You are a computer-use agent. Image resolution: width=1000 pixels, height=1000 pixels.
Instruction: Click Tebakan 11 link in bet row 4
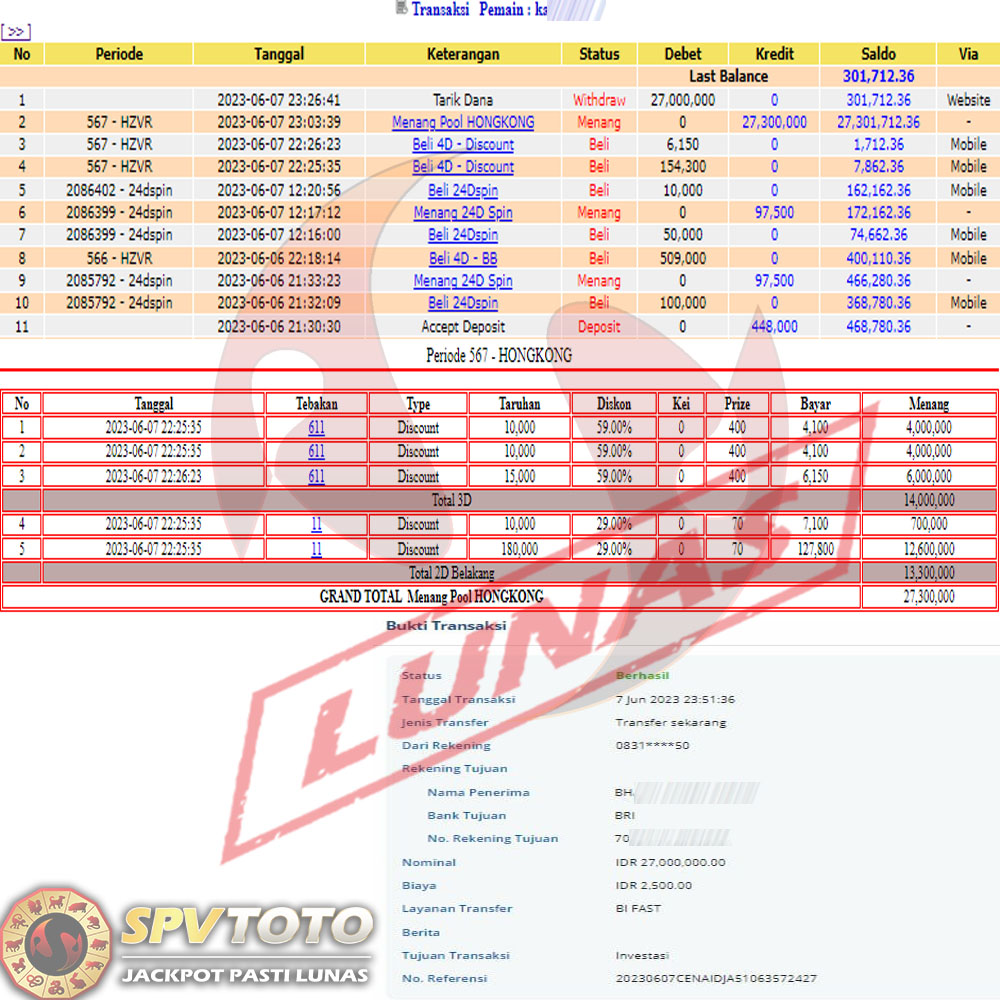tap(316, 524)
